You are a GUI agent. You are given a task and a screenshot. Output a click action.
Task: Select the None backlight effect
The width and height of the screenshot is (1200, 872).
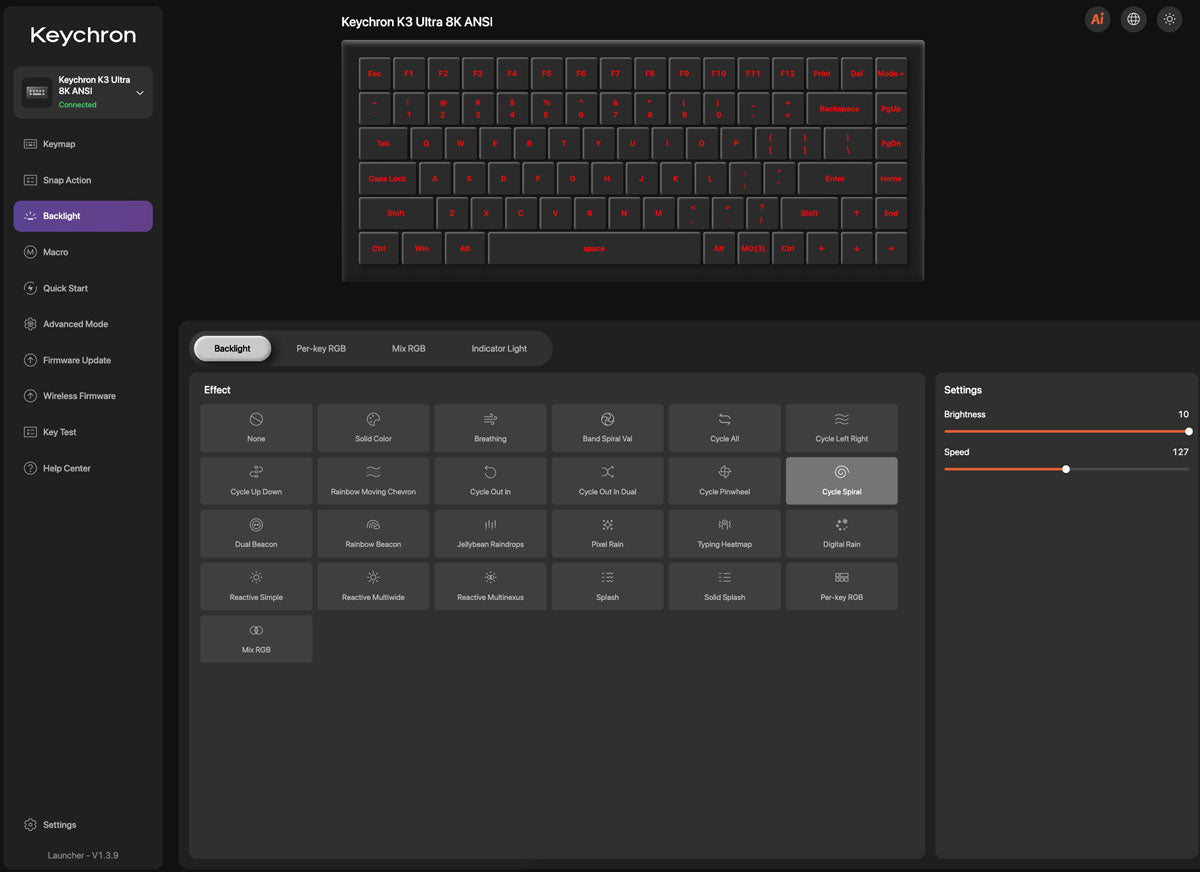pos(256,428)
